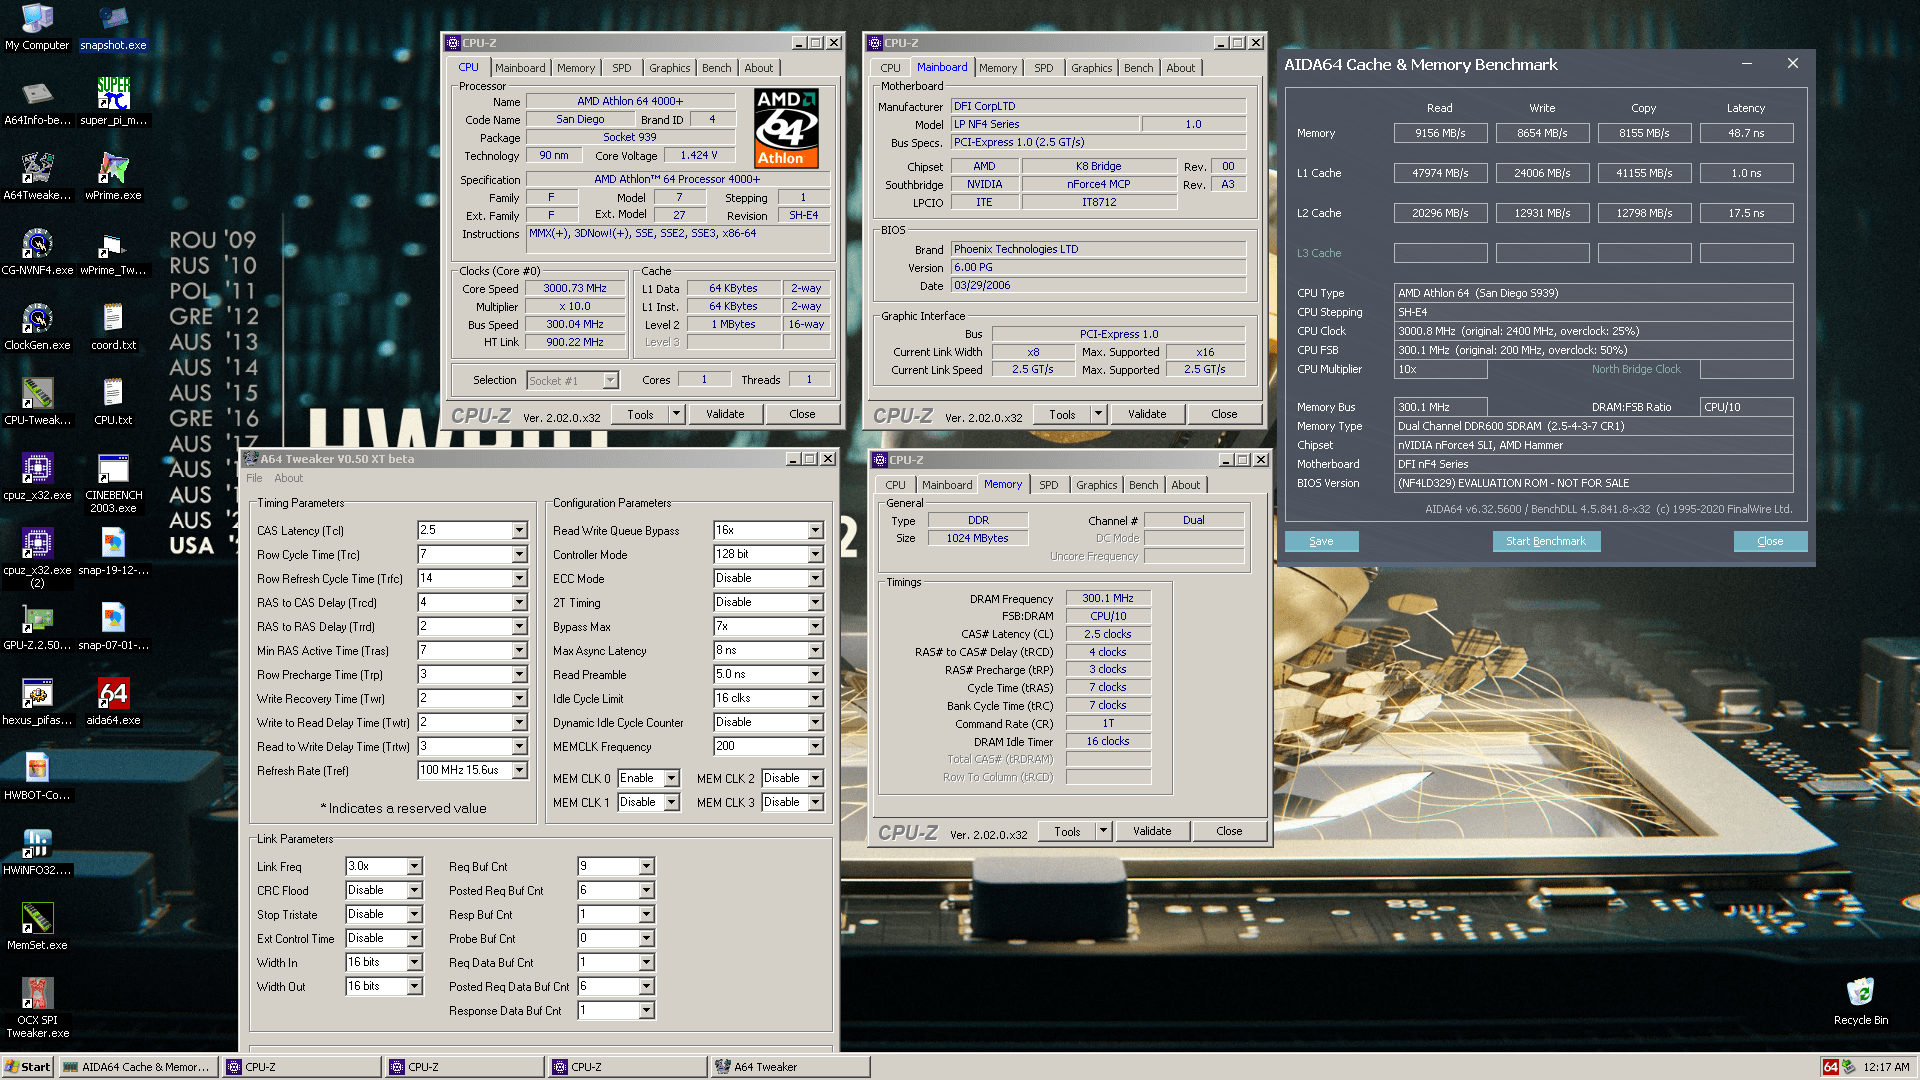This screenshot has height=1080, width=1920.
Task: Launch the CPU-Tweaker desktop icon
Action: pos(37,402)
